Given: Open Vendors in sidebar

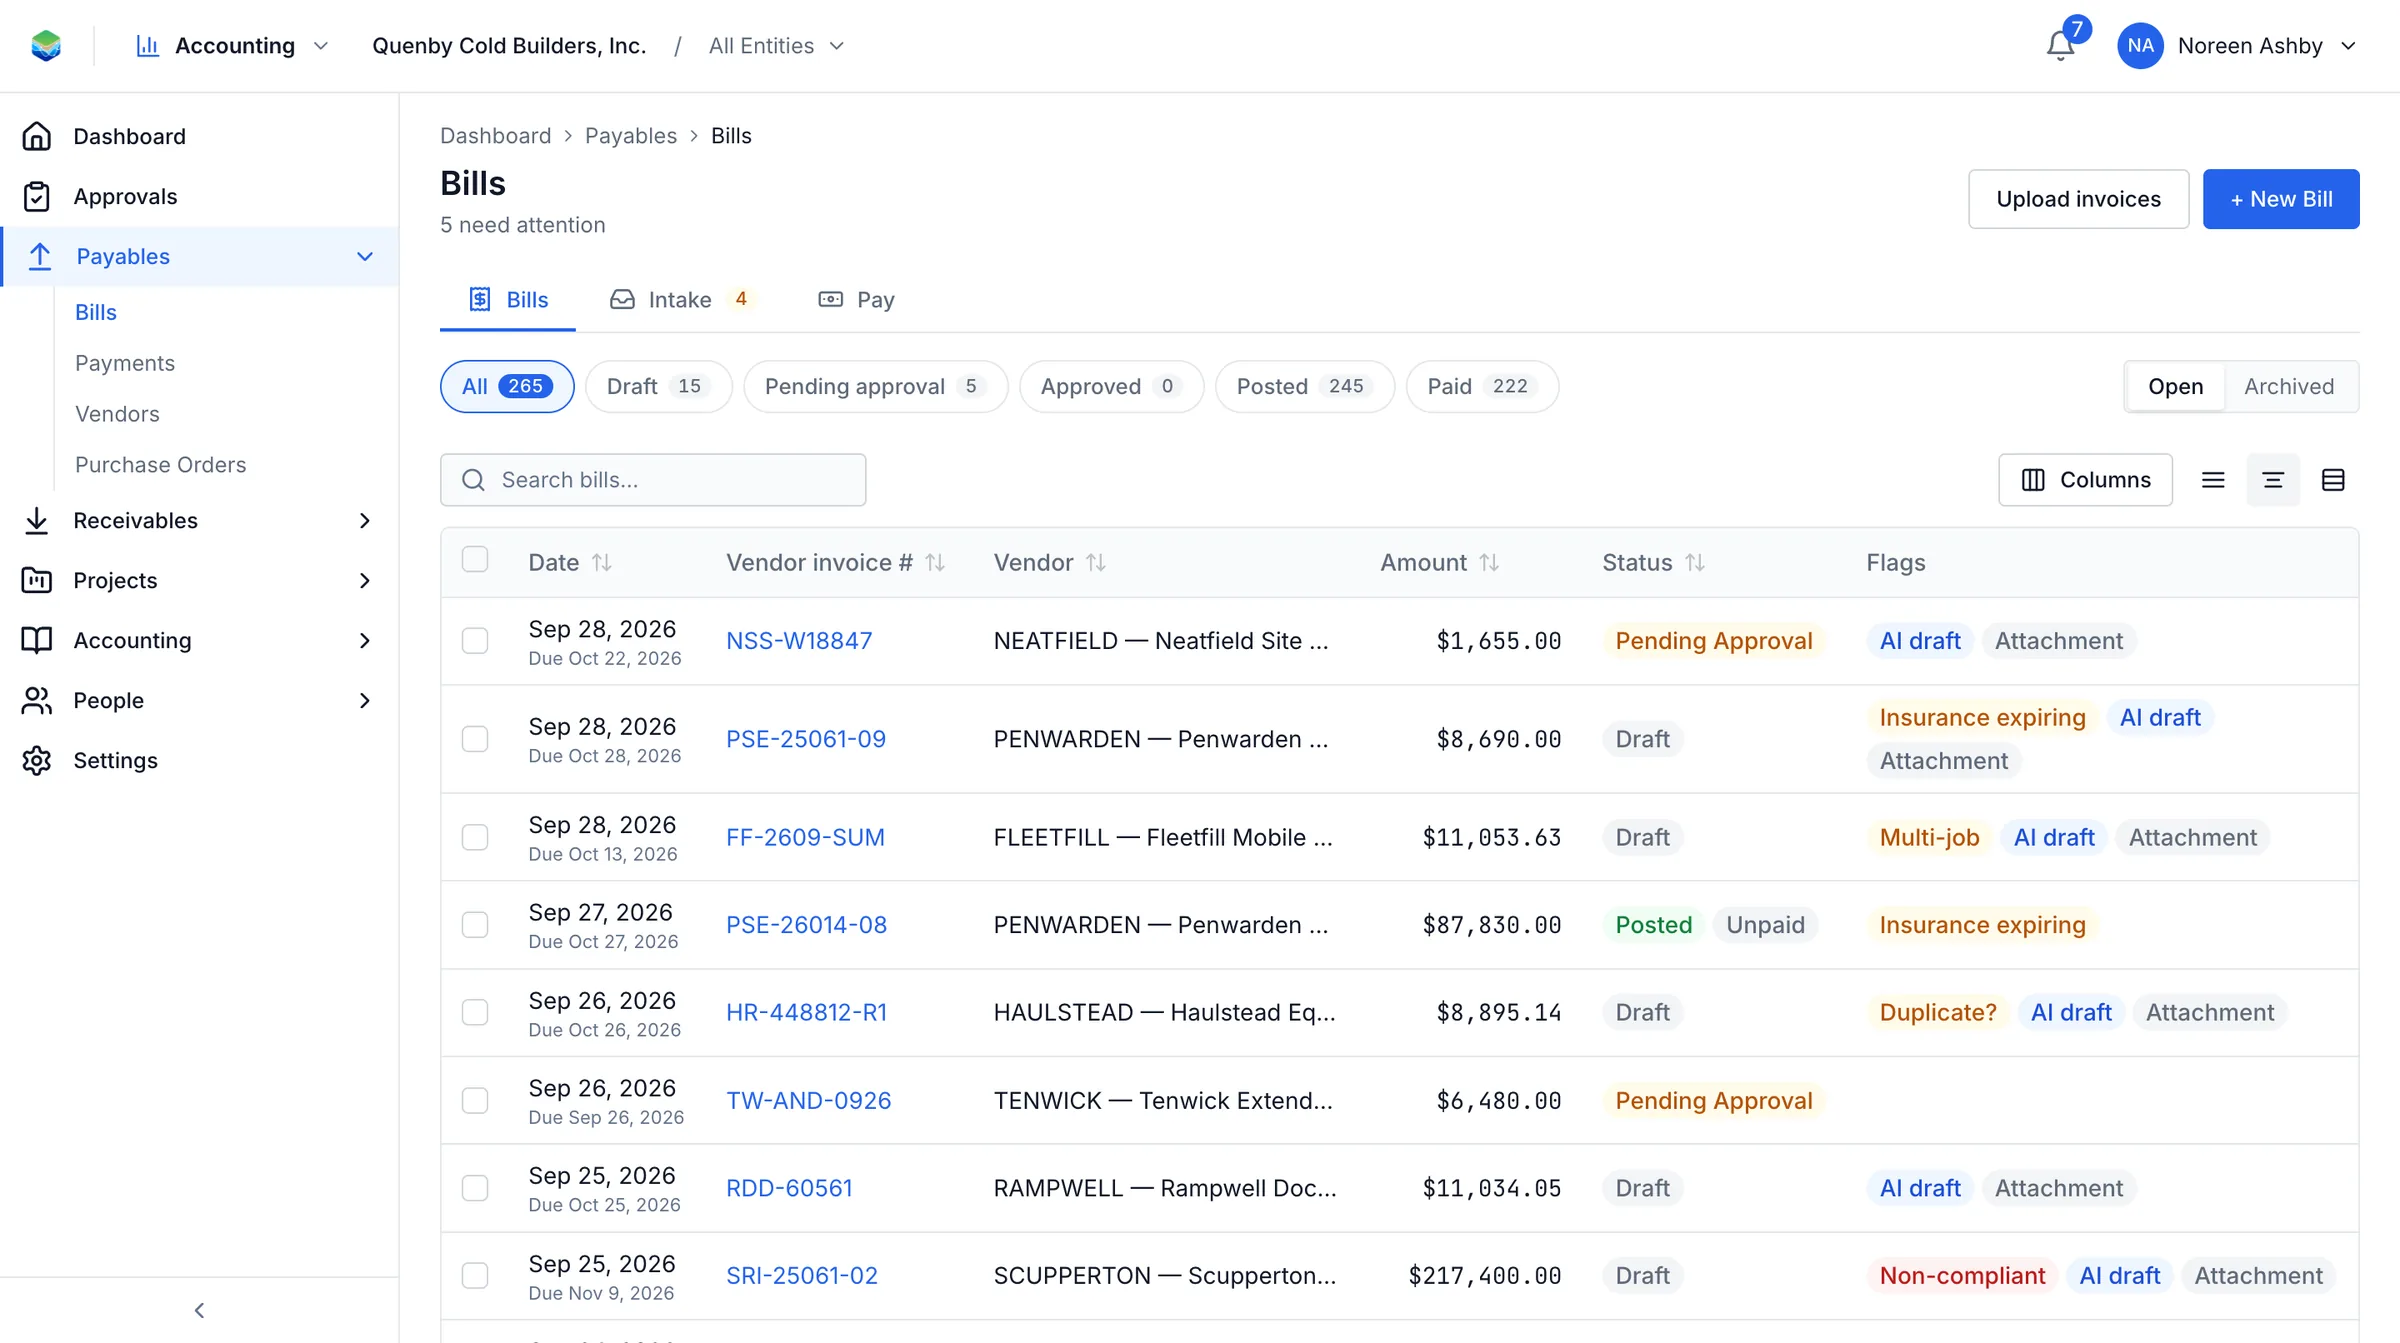Looking at the screenshot, I should [117, 414].
